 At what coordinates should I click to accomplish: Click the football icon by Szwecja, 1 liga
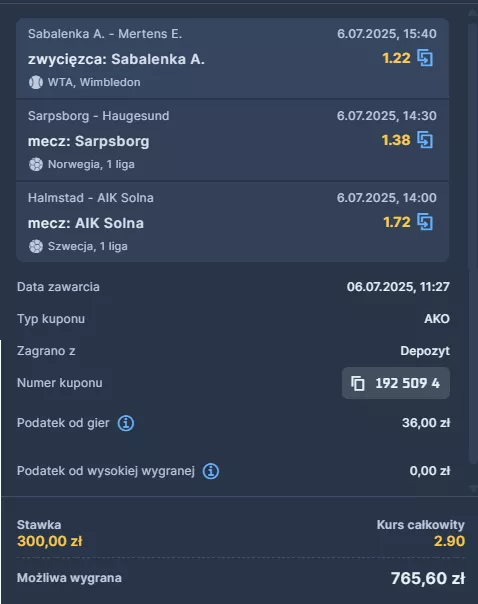point(36,247)
